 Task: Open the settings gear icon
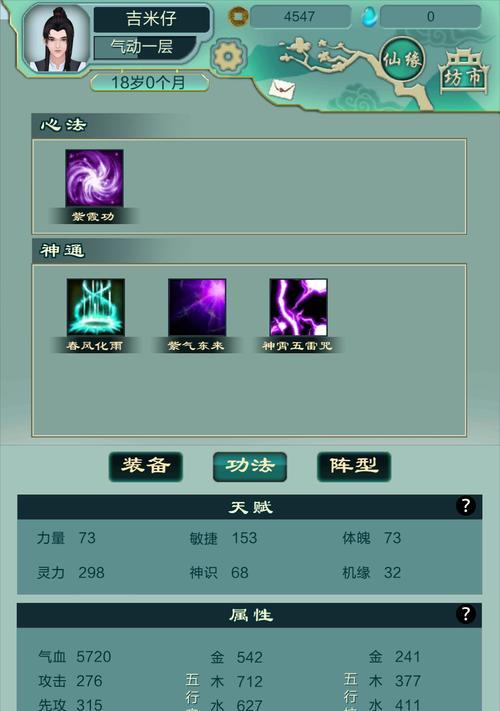click(x=228, y=56)
